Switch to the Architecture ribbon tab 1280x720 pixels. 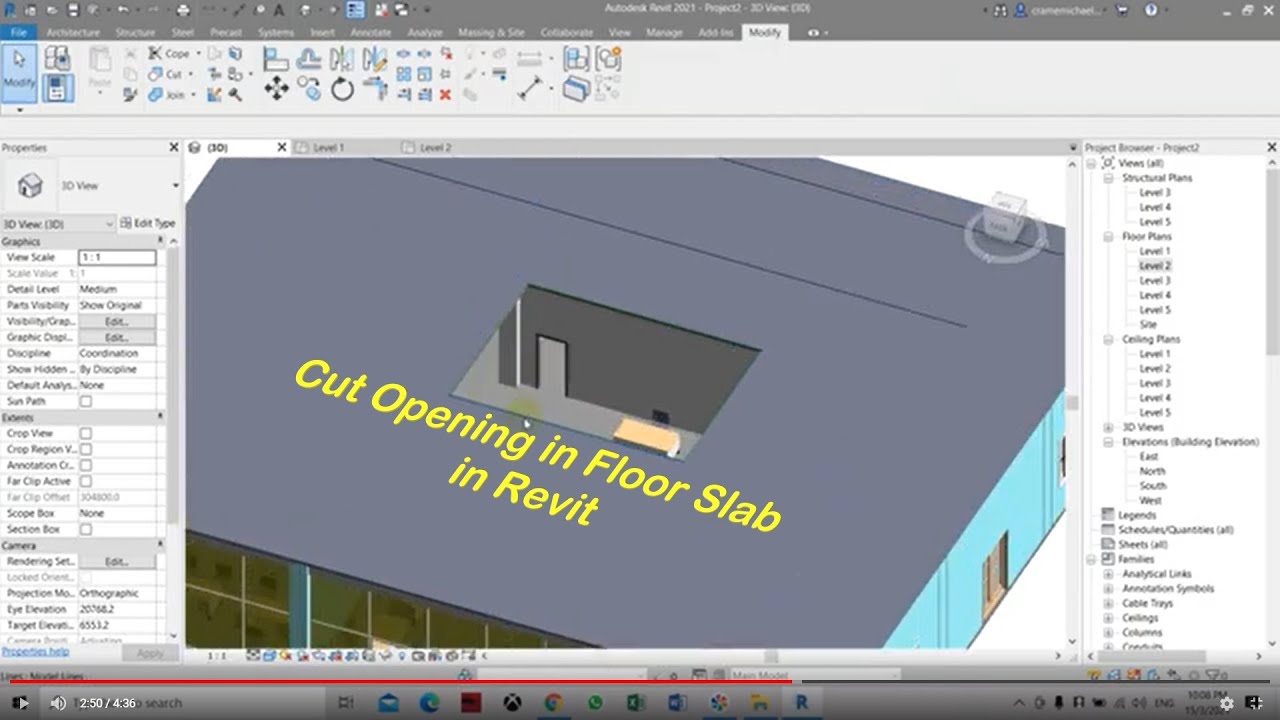pos(73,32)
